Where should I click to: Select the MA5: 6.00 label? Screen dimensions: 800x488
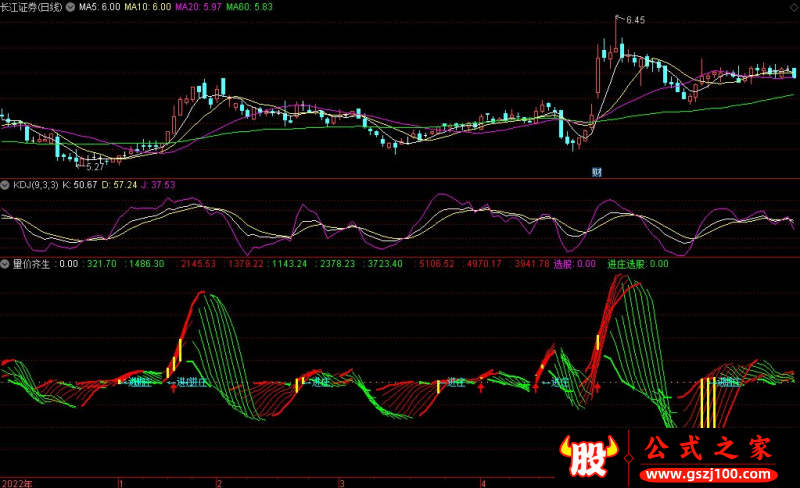pos(99,7)
